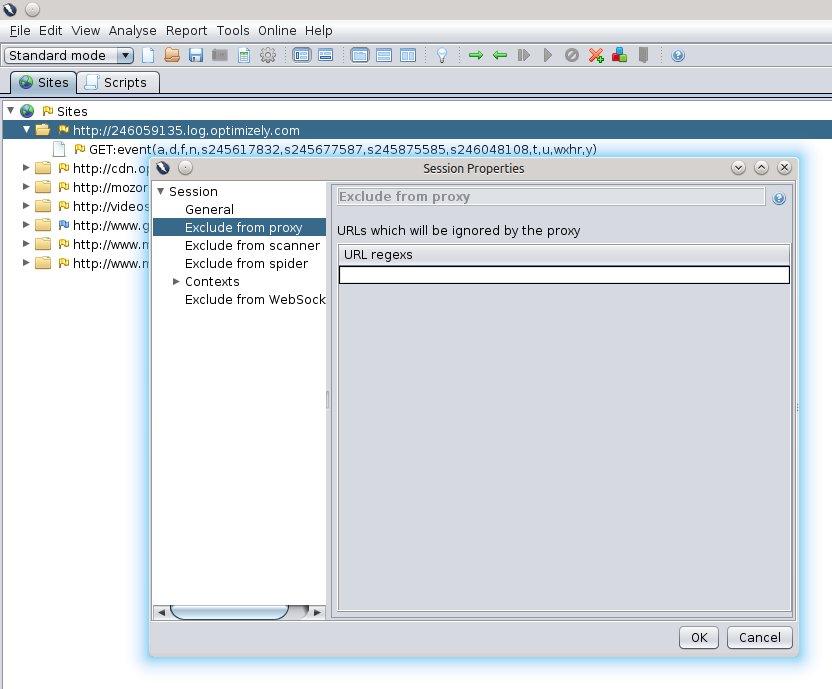Image resolution: width=832 pixels, height=689 pixels.
Task: Click the New Session toolbar icon
Action: point(148,56)
